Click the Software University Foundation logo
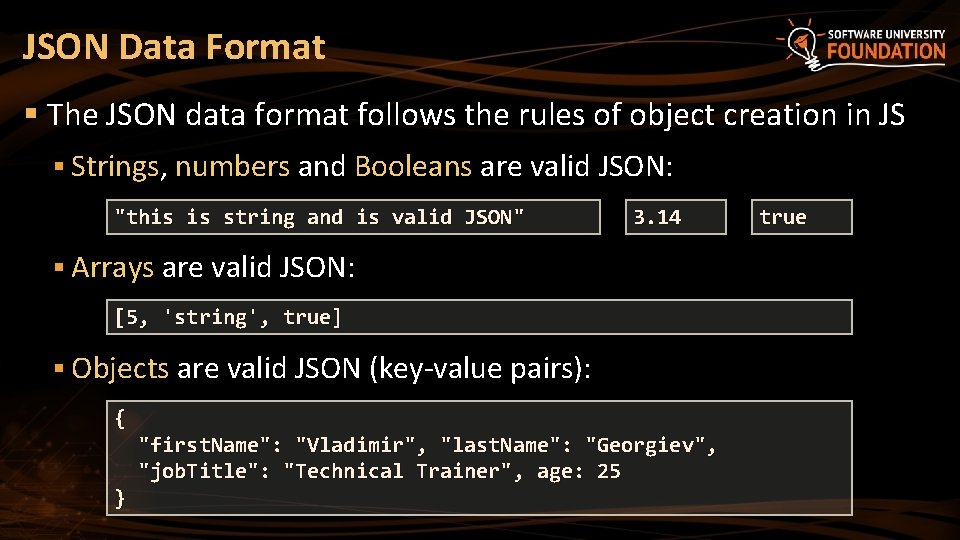 860,44
